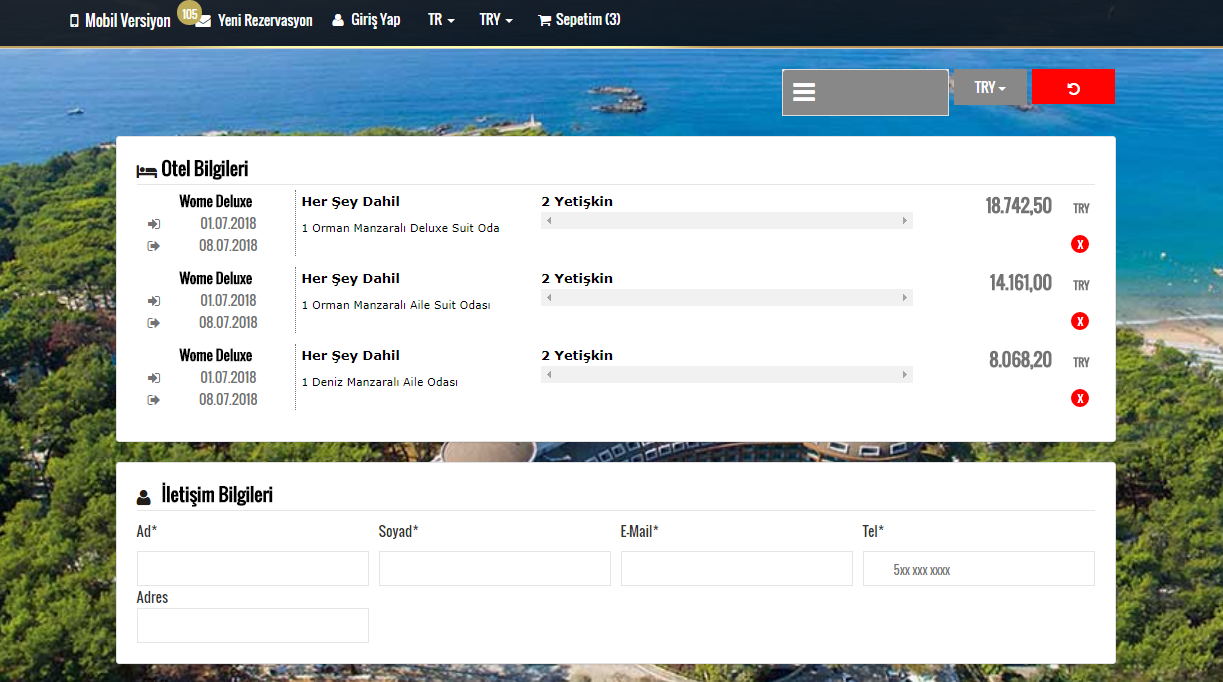
Task: Delete the Deniz Manzaralı Aile Odası booking
Action: [x=1079, y=398]
